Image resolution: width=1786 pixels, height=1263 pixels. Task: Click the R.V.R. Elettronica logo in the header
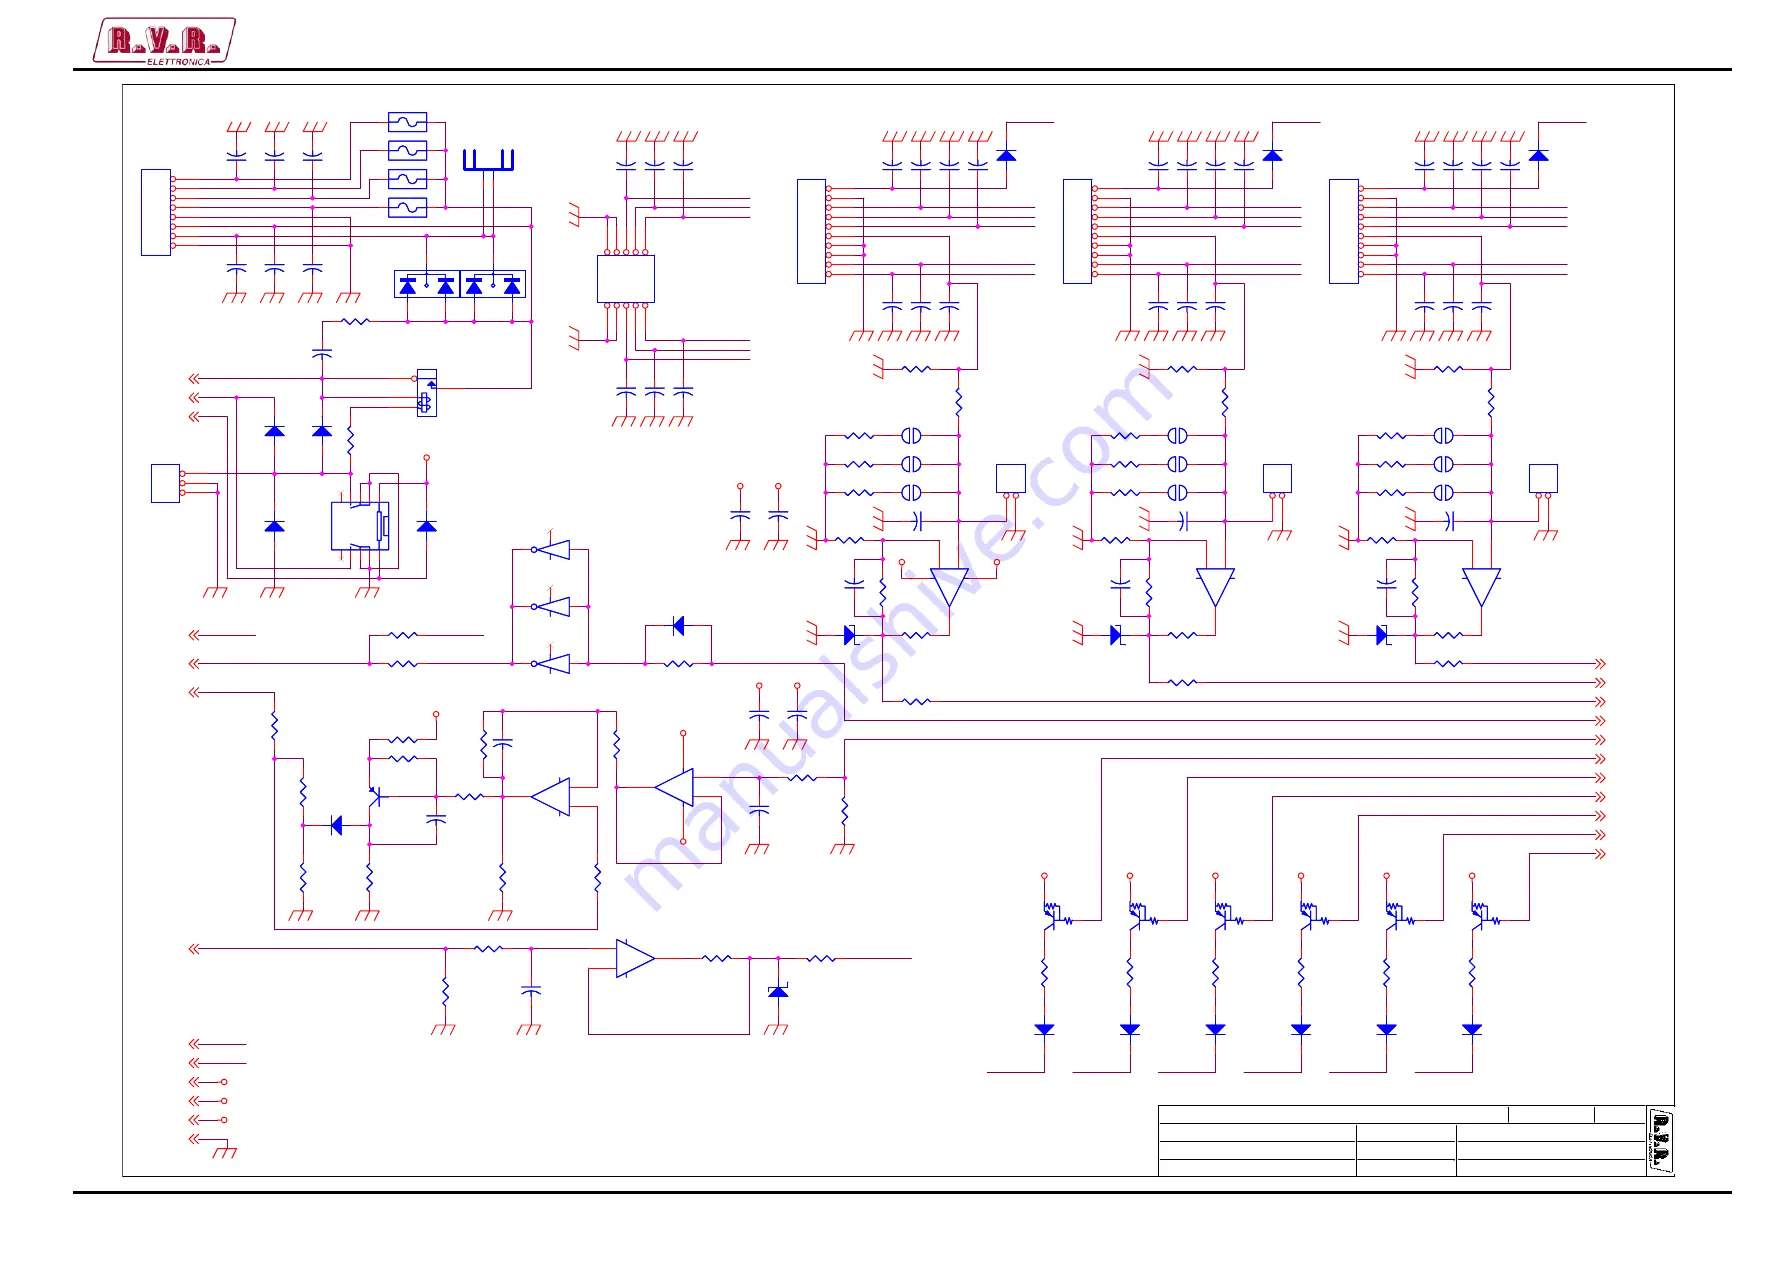pos(165,42)
